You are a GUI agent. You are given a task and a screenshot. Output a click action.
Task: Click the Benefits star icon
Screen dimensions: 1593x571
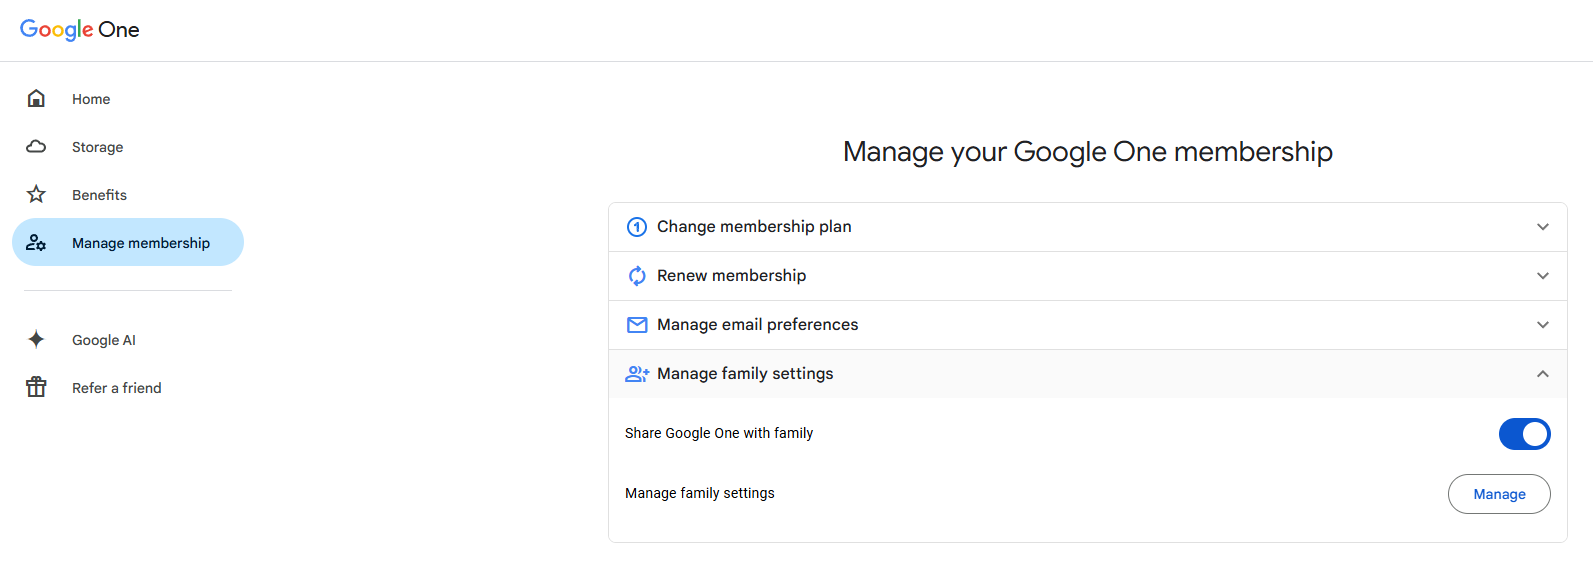pyautogui.click(x=36, y=194)
